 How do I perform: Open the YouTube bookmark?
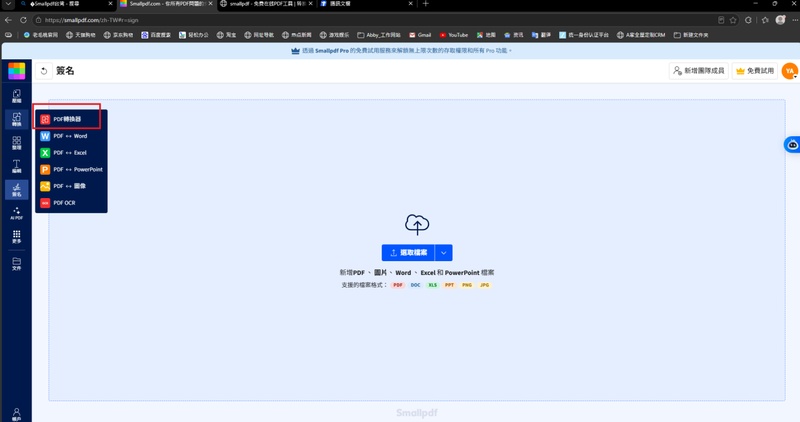click(x=454, y=35)
